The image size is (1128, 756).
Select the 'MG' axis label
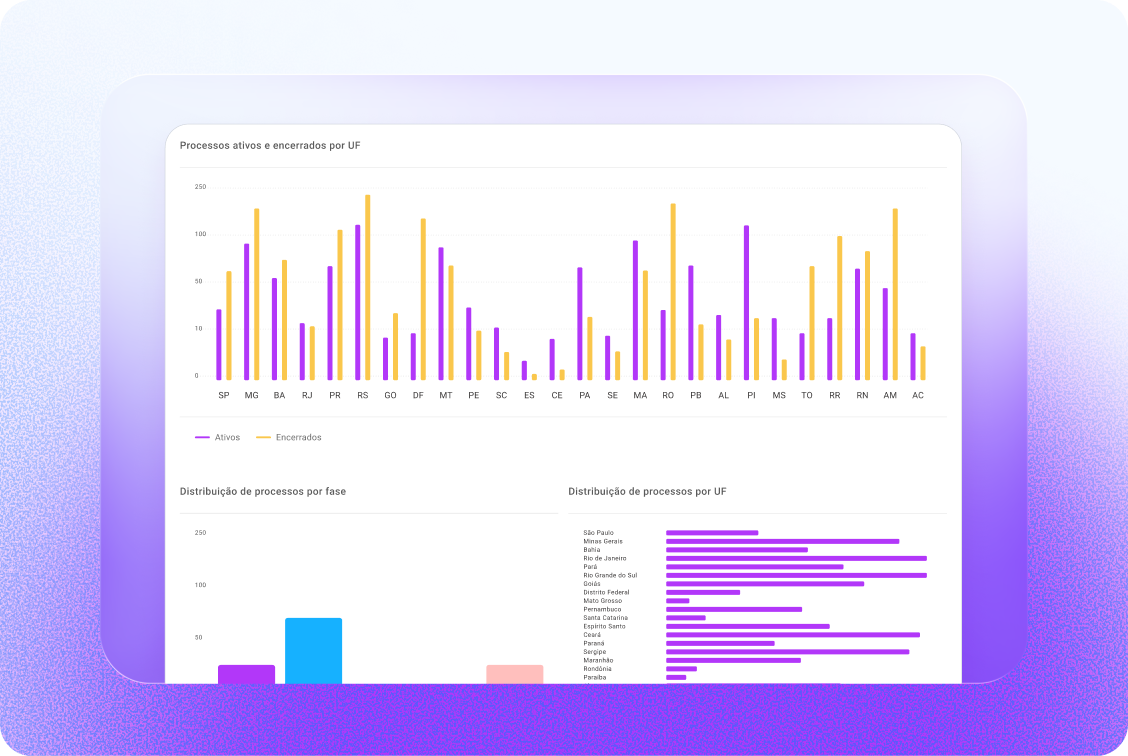point(250,395)
